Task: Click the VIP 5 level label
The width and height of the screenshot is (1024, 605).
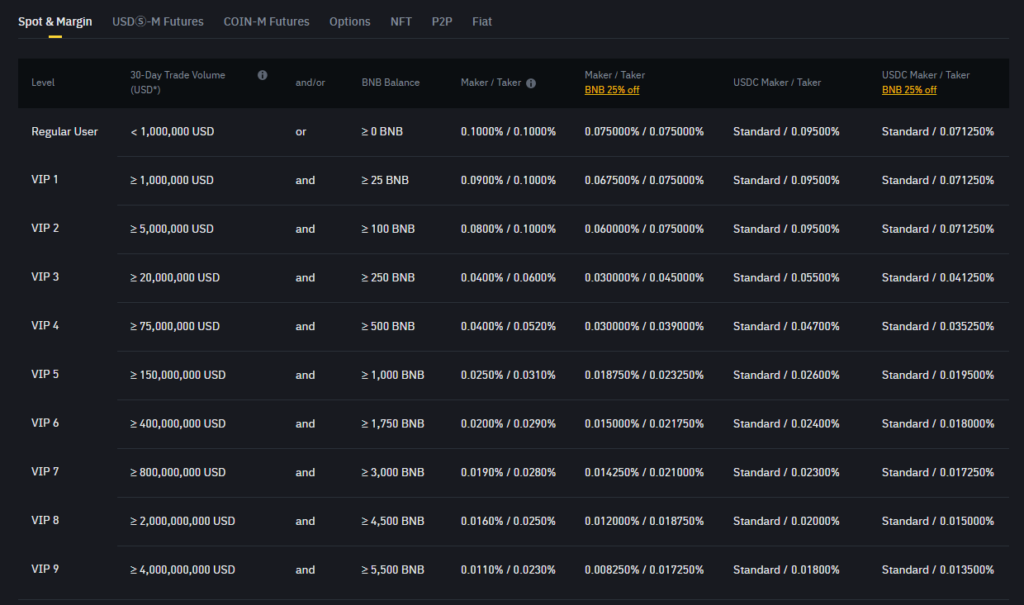Action: coord(45,375)
